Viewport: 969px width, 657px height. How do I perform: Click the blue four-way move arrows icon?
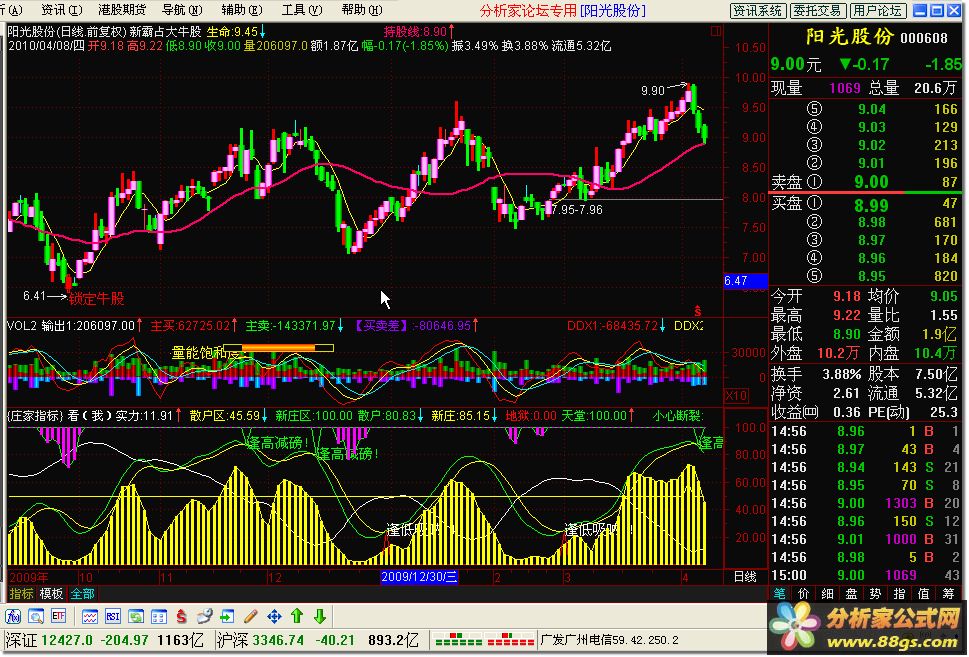click(x=274, y=616)
